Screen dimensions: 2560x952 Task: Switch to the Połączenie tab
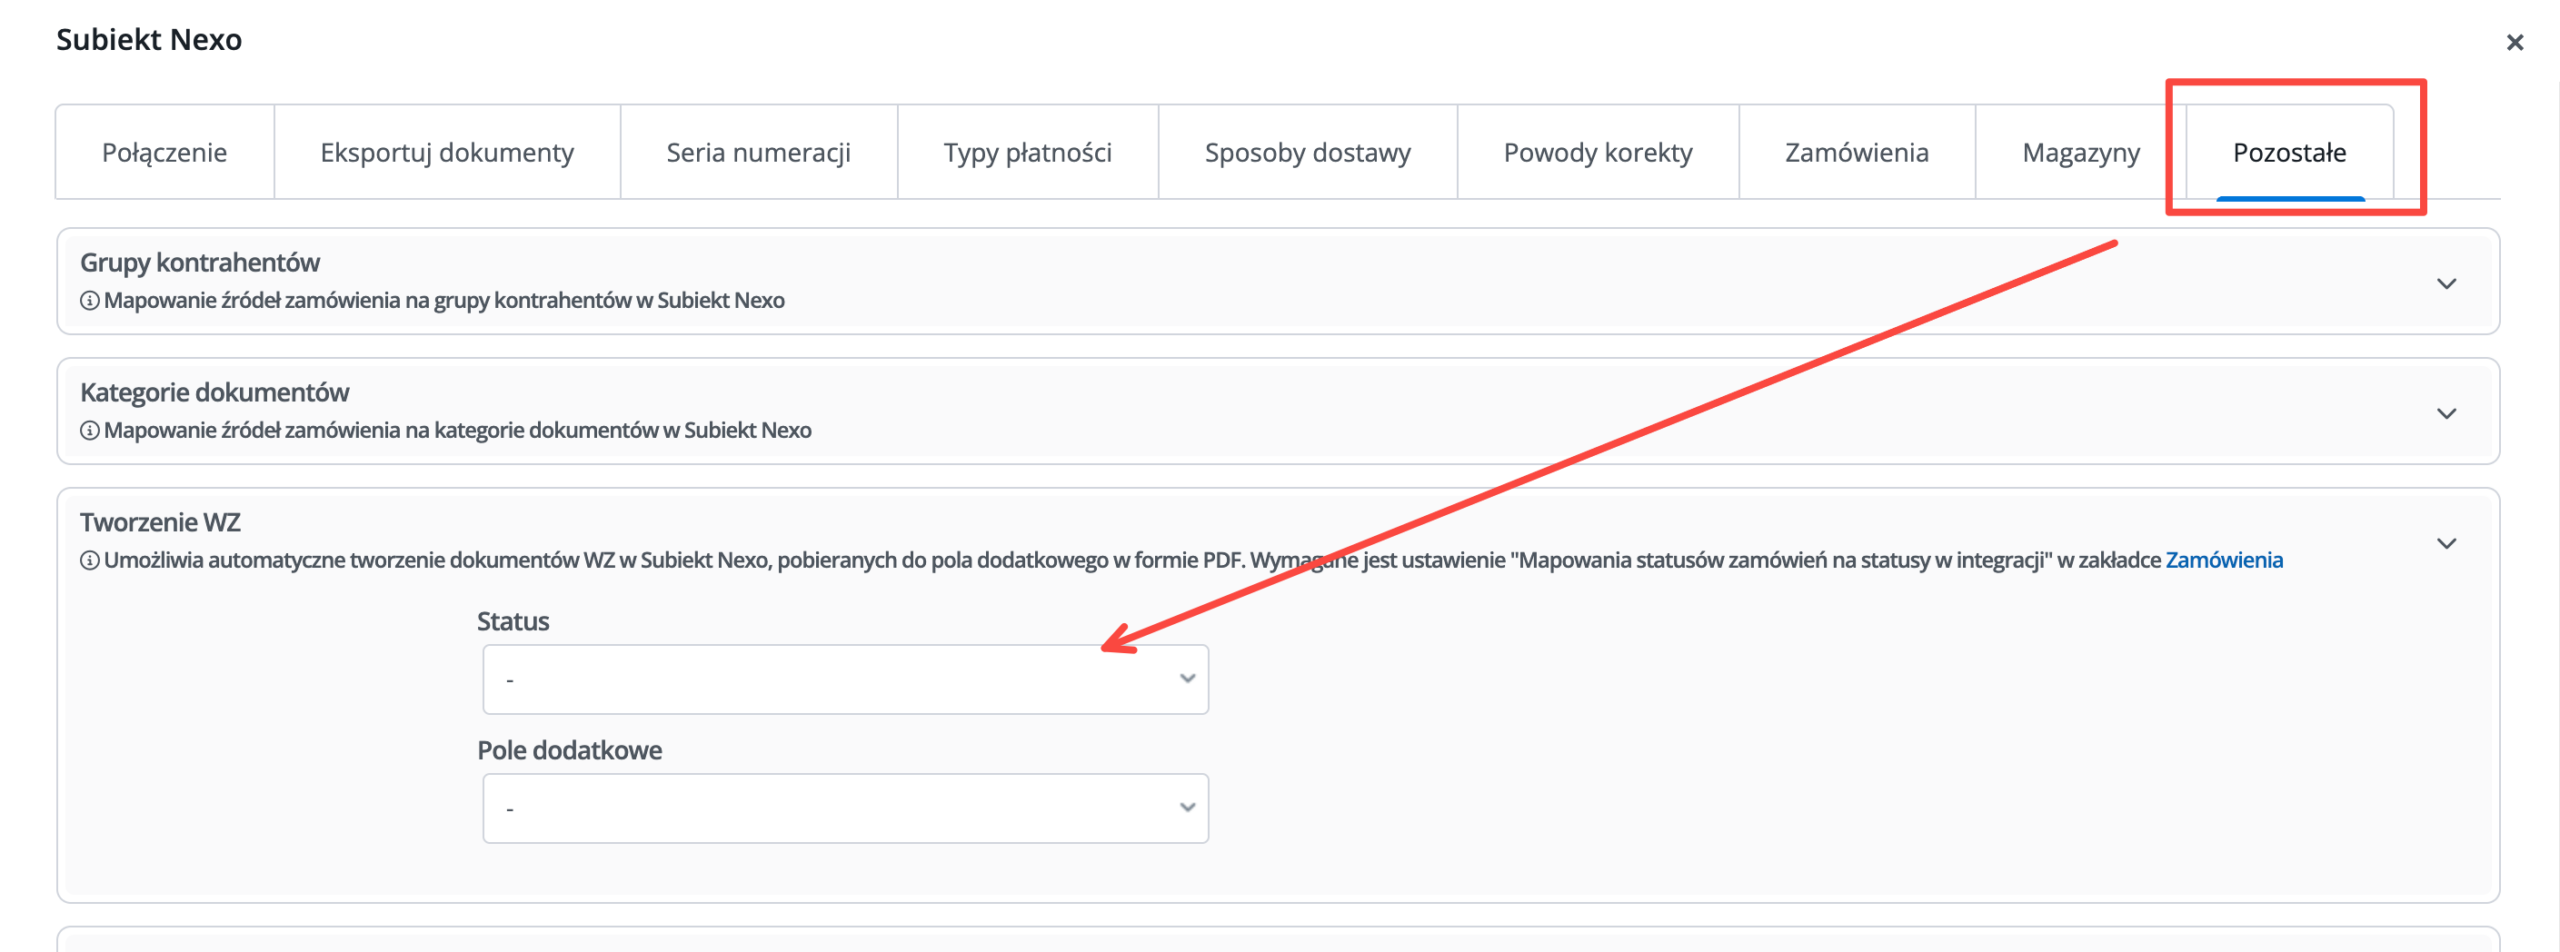pyautogui.click(x=165, y=153)
